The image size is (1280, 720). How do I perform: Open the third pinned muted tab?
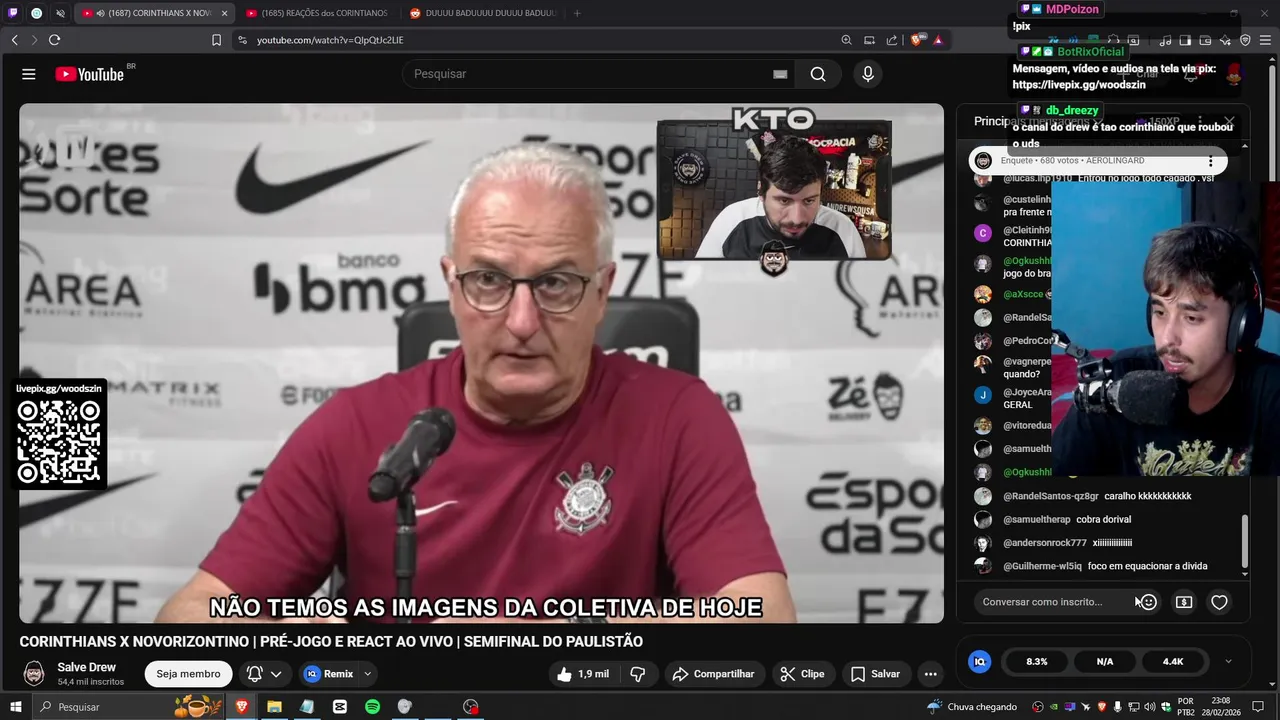click(x=60, y=13)
